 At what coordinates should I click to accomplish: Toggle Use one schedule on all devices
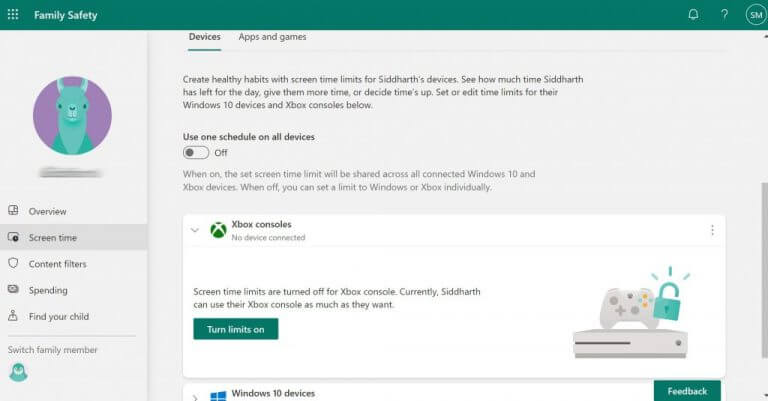(195, 153)
